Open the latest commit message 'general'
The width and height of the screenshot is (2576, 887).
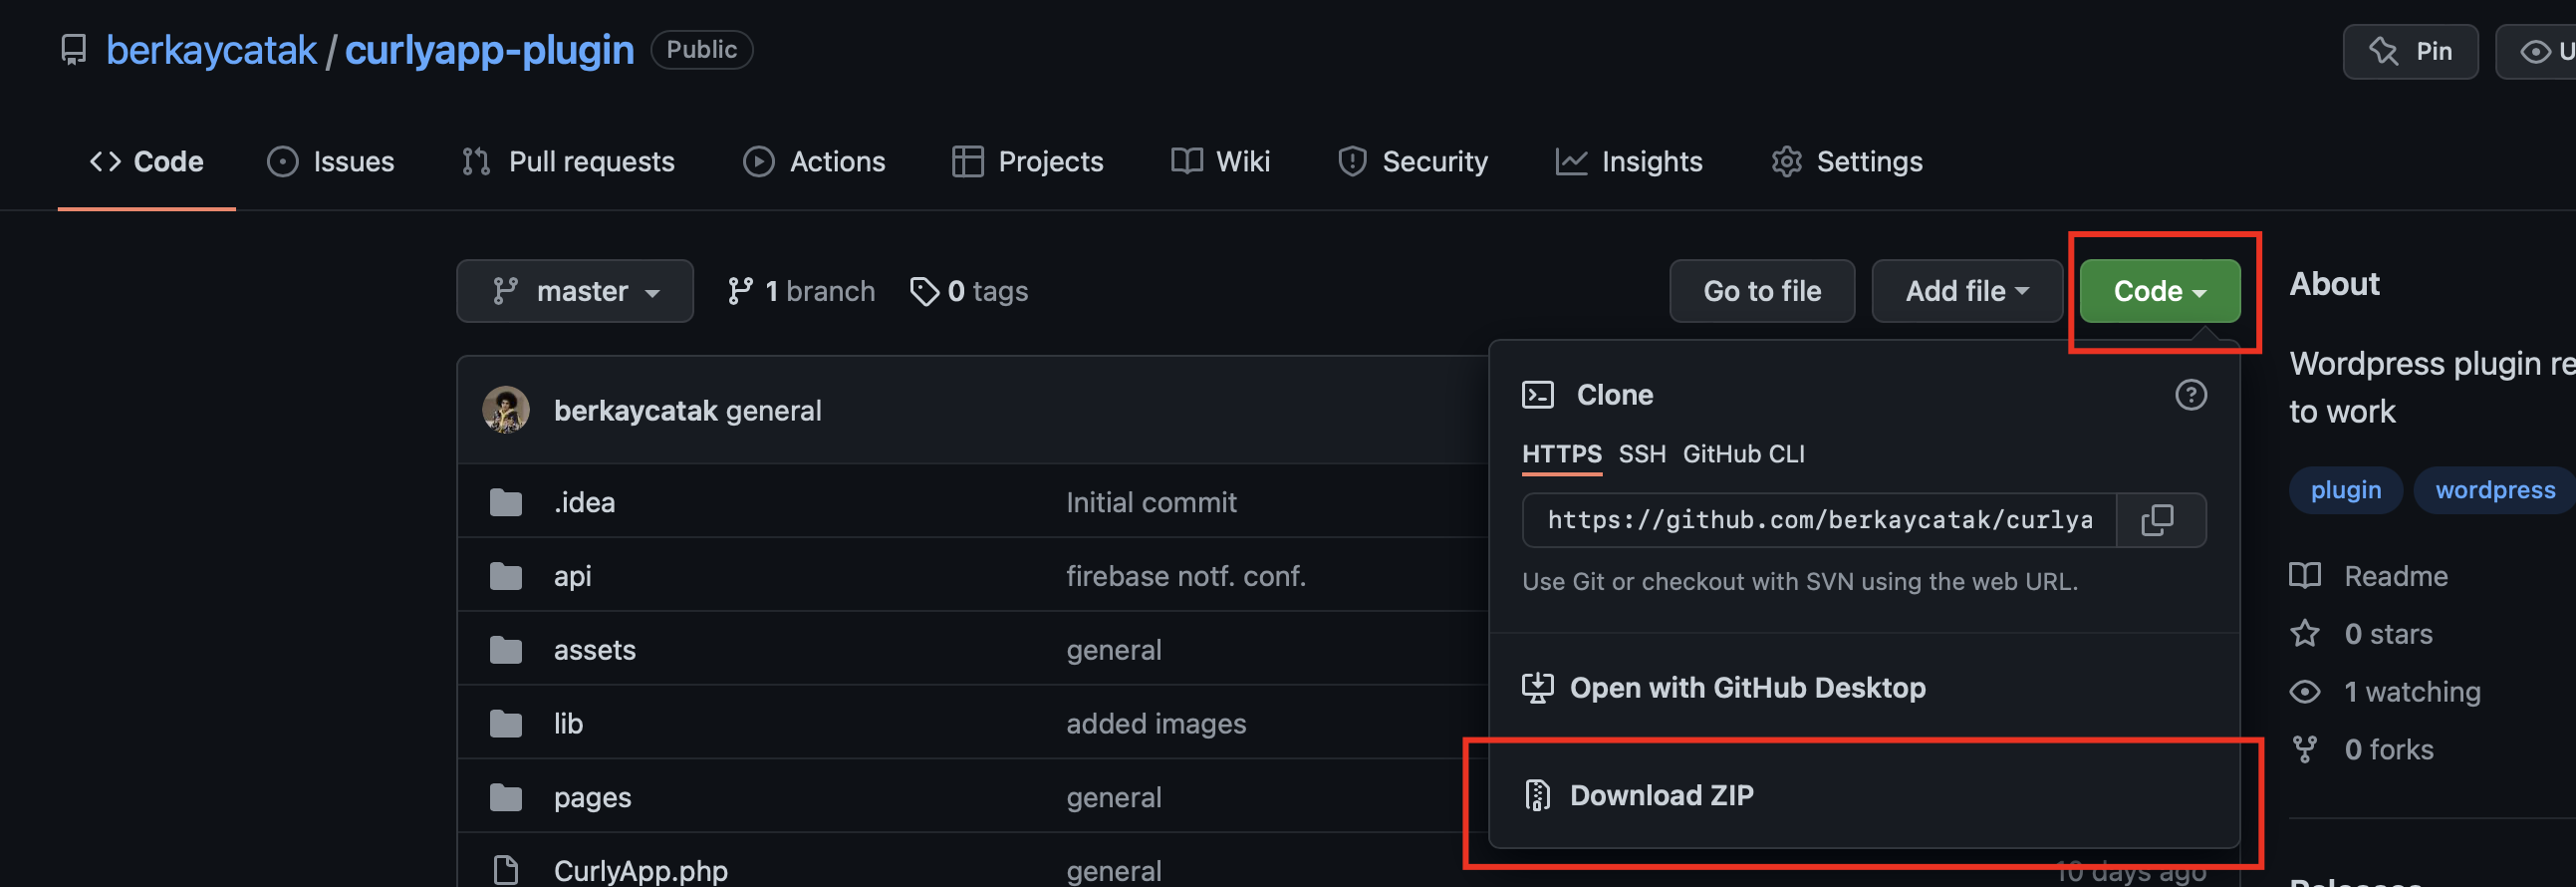tap(774, 411)
